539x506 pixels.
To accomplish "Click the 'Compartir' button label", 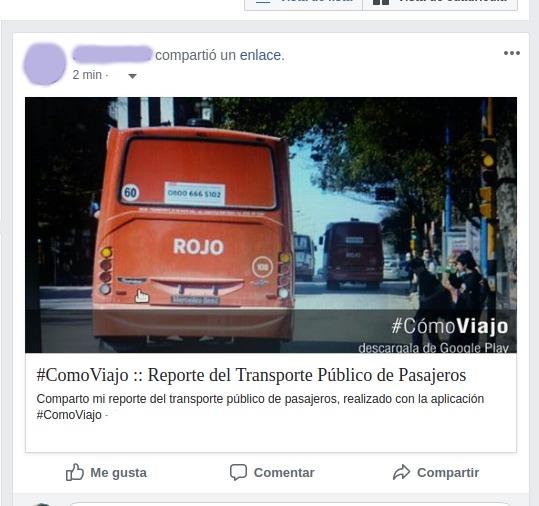I will (x=448, y=473).
